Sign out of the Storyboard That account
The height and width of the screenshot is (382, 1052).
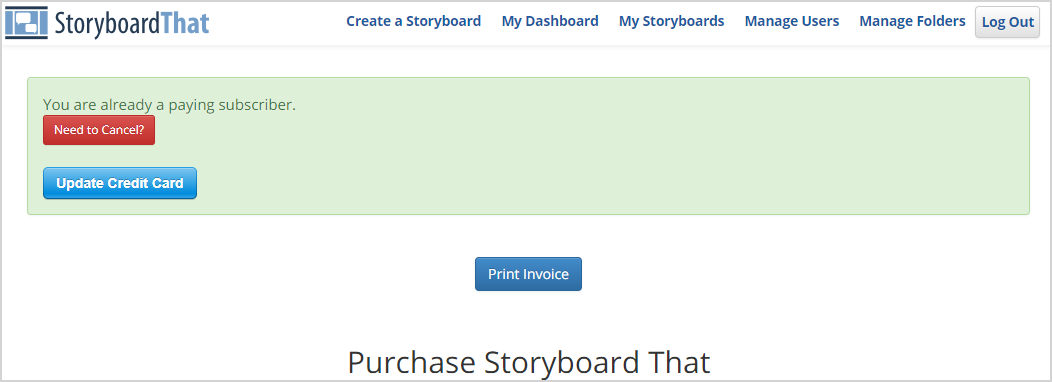(x=1008, y=22)
